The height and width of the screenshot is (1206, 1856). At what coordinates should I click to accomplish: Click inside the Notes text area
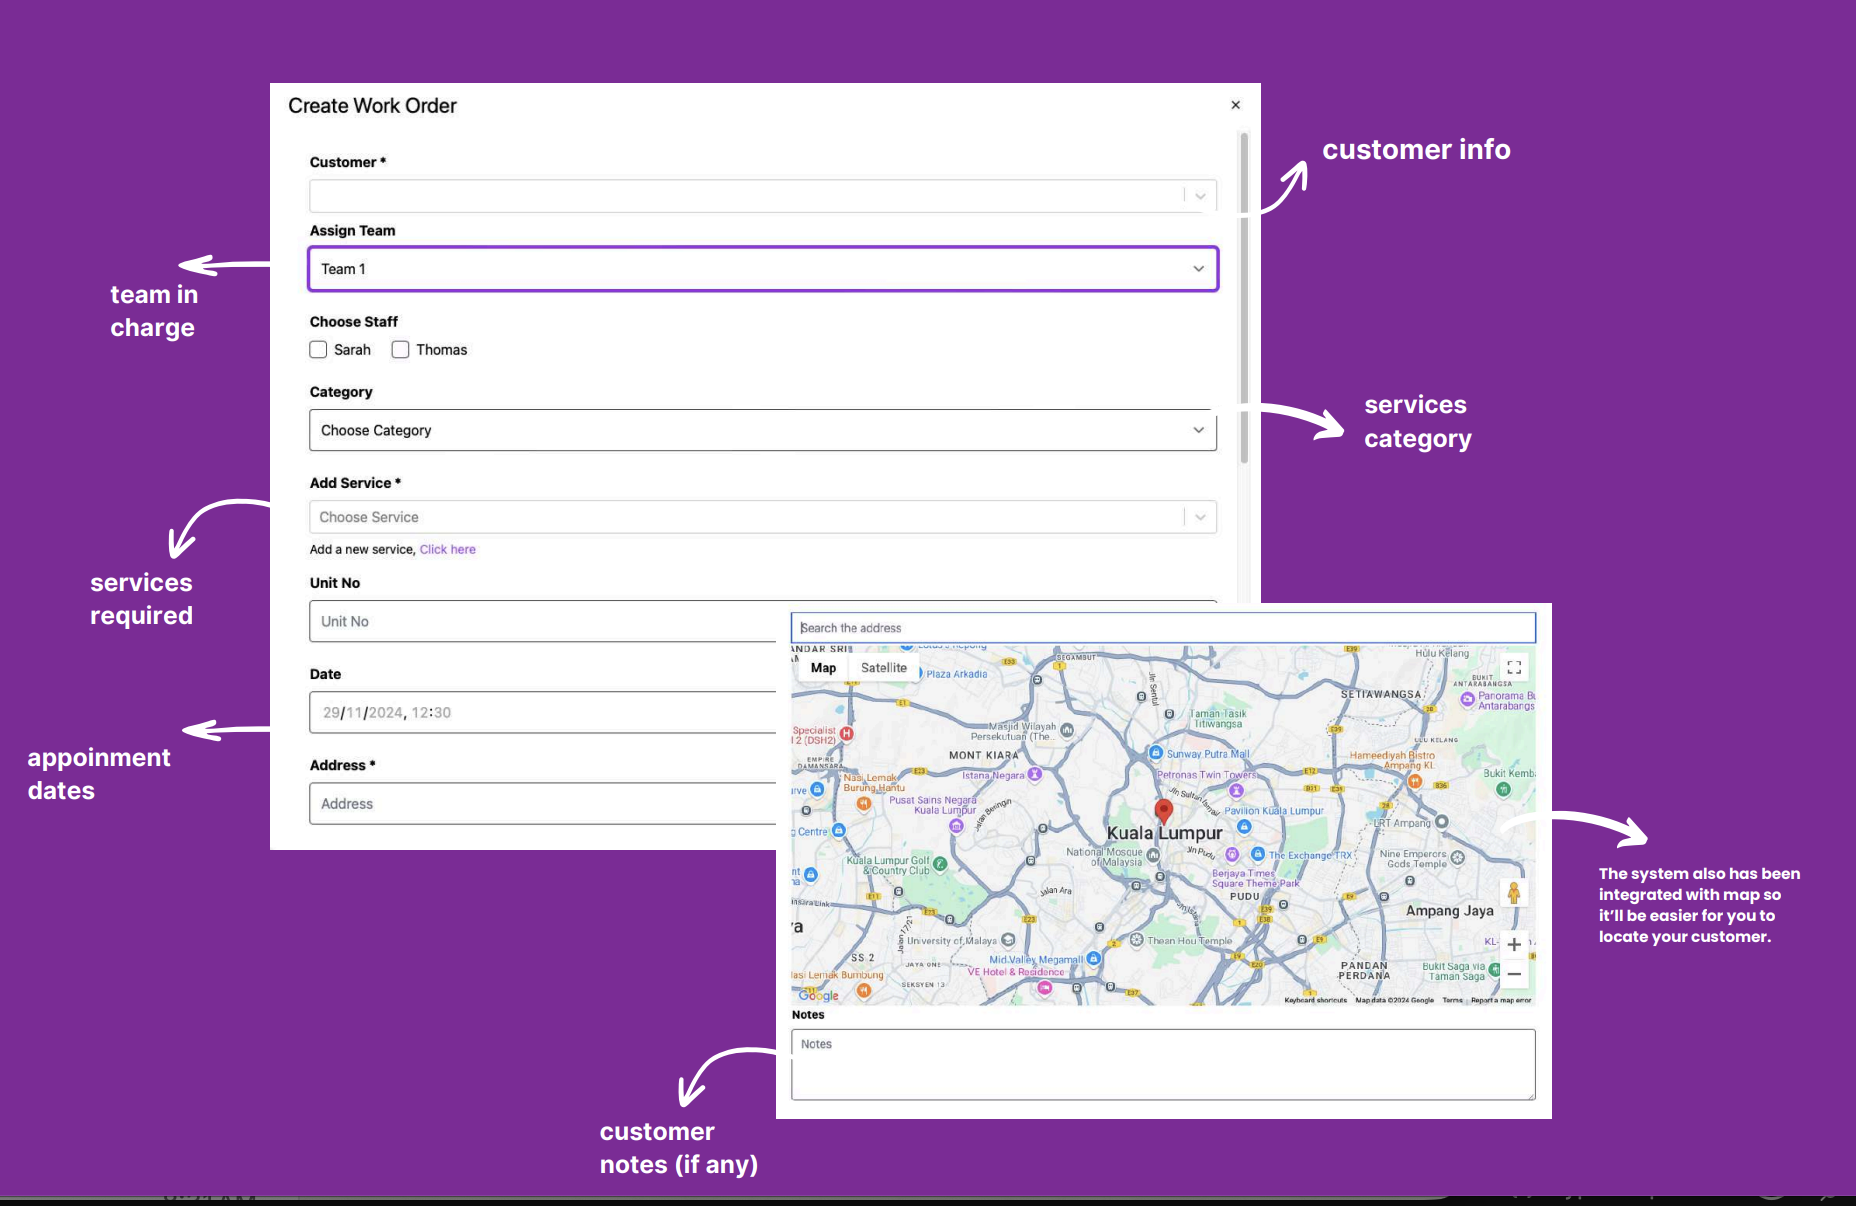[x=1160, y=1063]
